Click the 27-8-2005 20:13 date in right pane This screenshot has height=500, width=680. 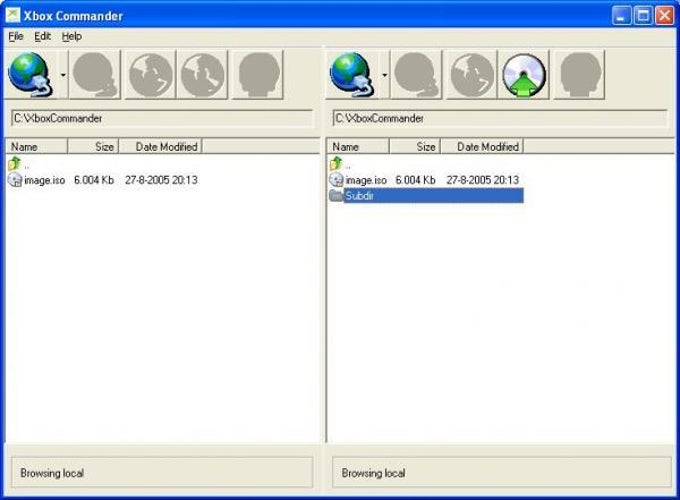[482, 180]
